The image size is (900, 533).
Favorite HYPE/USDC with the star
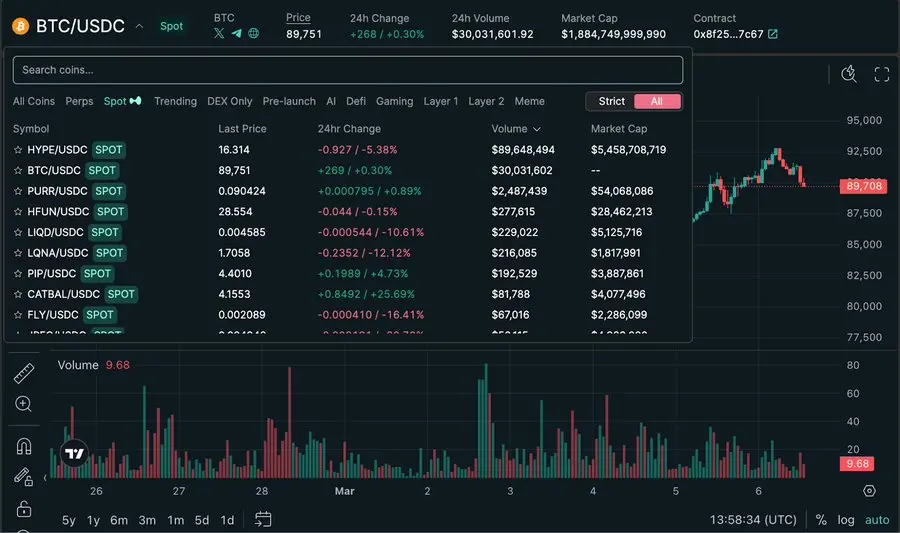pyautogui.click(x=18, y=150)
